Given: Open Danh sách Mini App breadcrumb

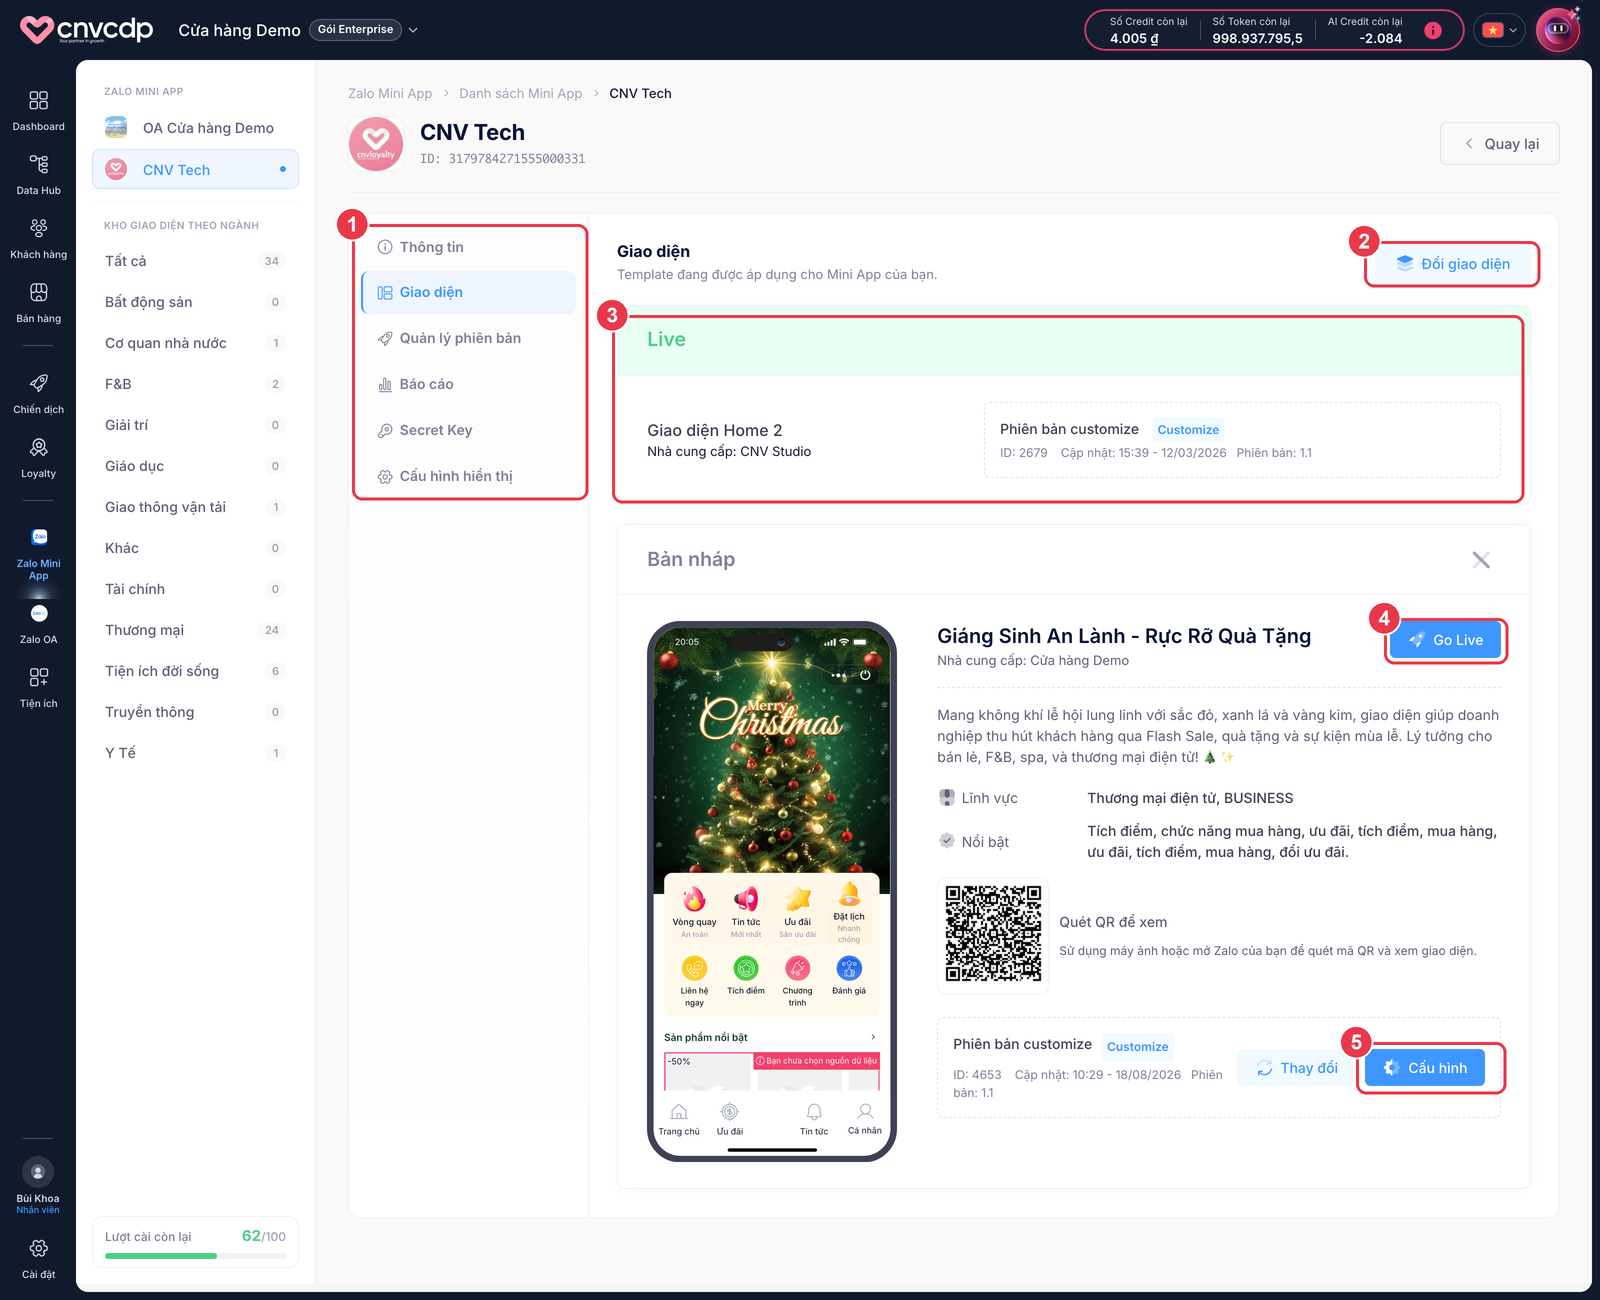Looking at the screenshot, I should [x=520, y=93].
